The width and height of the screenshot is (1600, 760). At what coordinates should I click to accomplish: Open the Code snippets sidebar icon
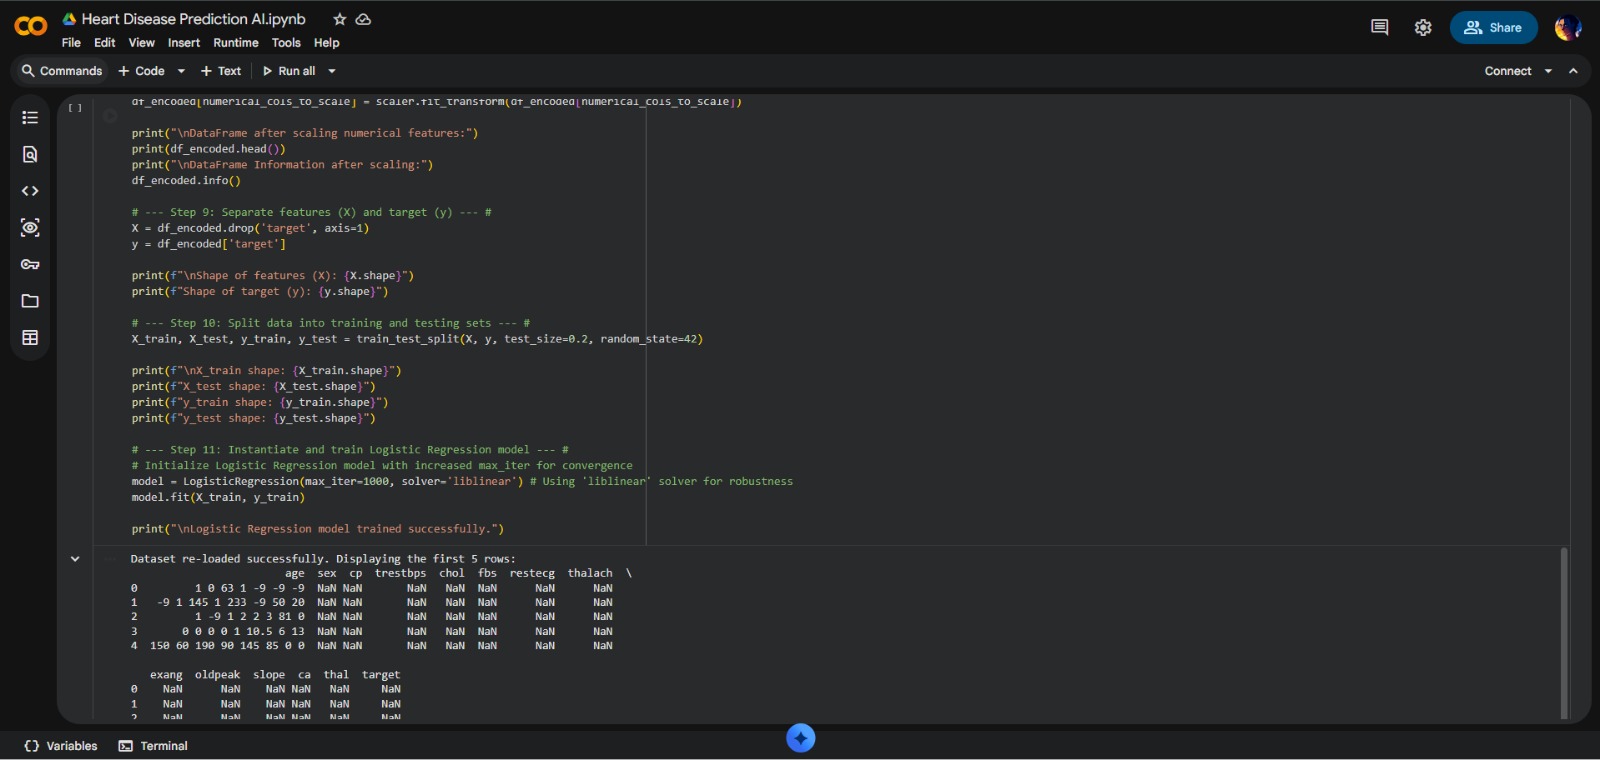[x=30, y=191]
